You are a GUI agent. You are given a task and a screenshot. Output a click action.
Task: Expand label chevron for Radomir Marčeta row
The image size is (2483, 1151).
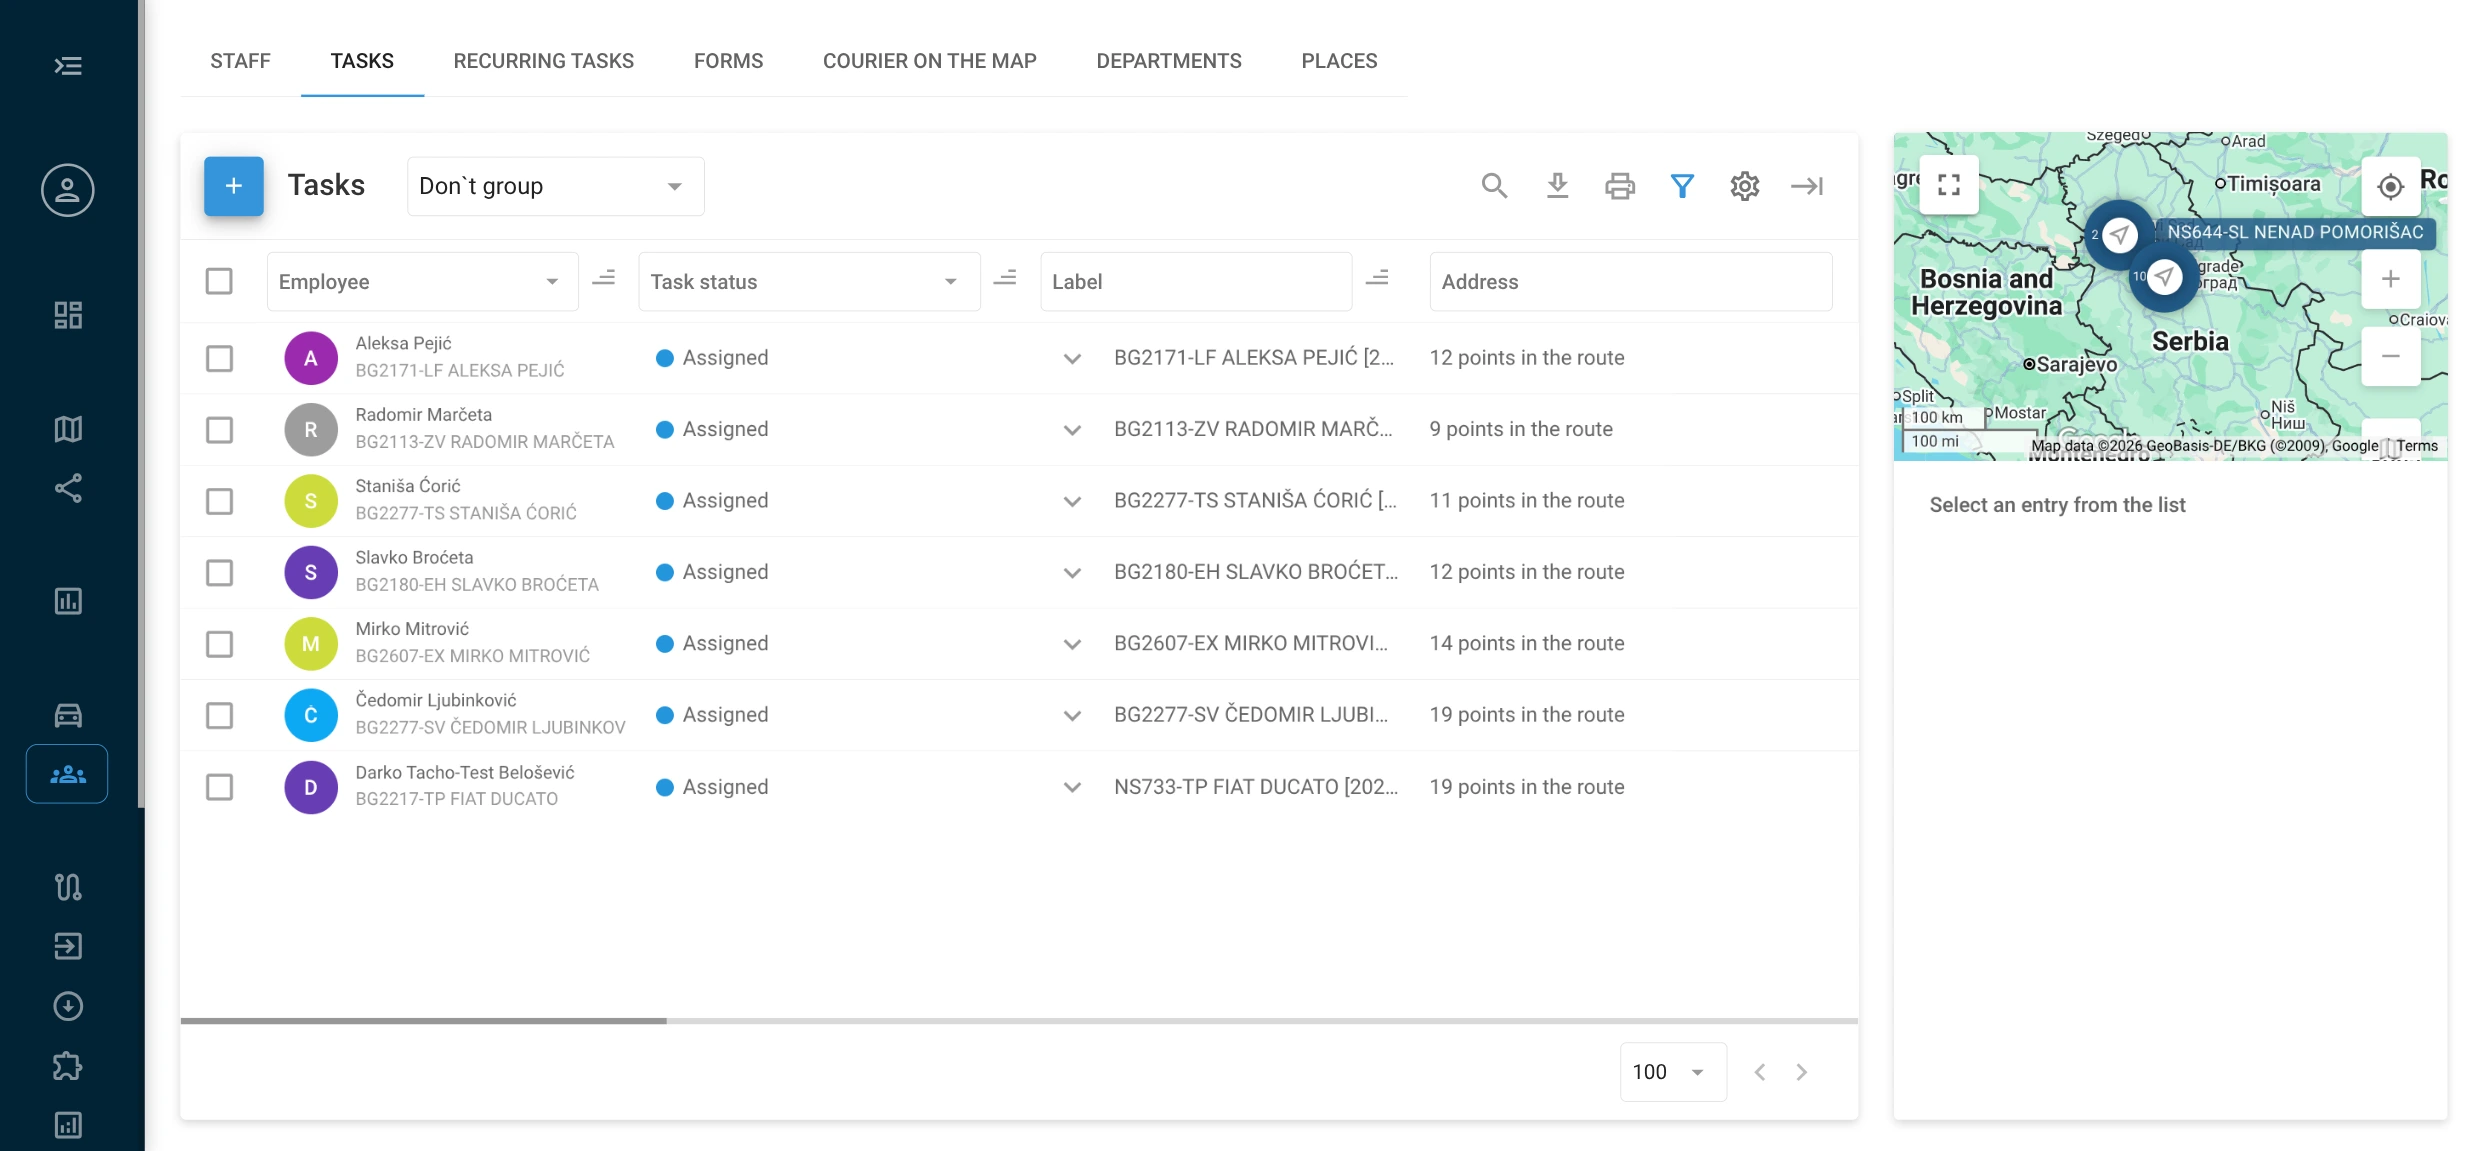[1072, 430]
